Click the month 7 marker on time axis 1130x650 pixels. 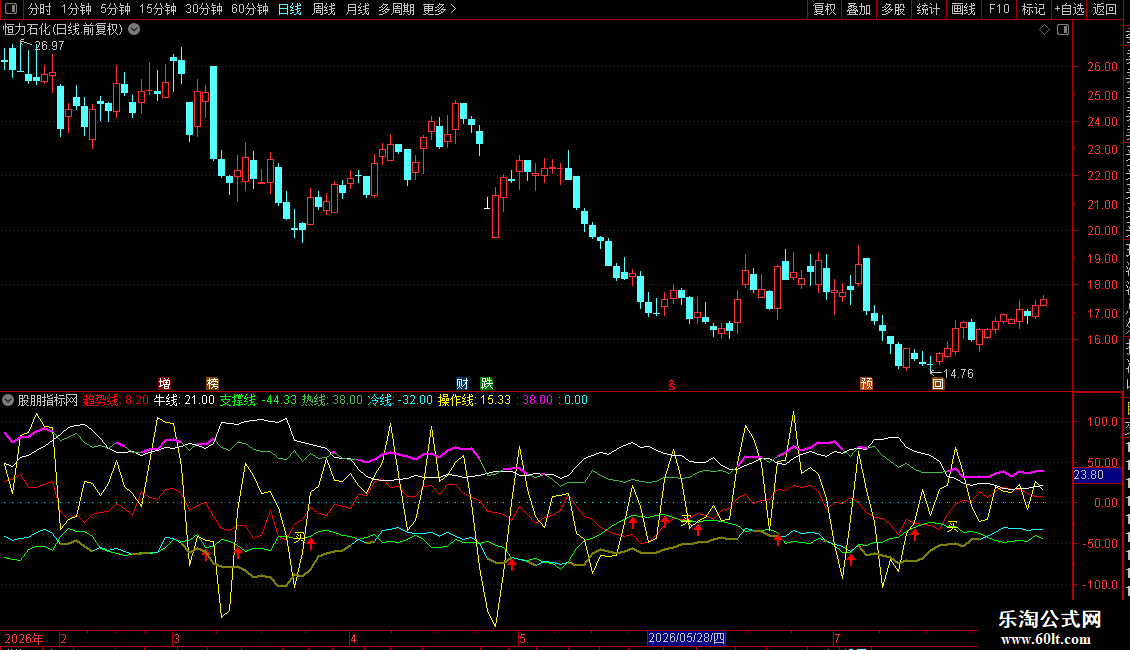837,638
